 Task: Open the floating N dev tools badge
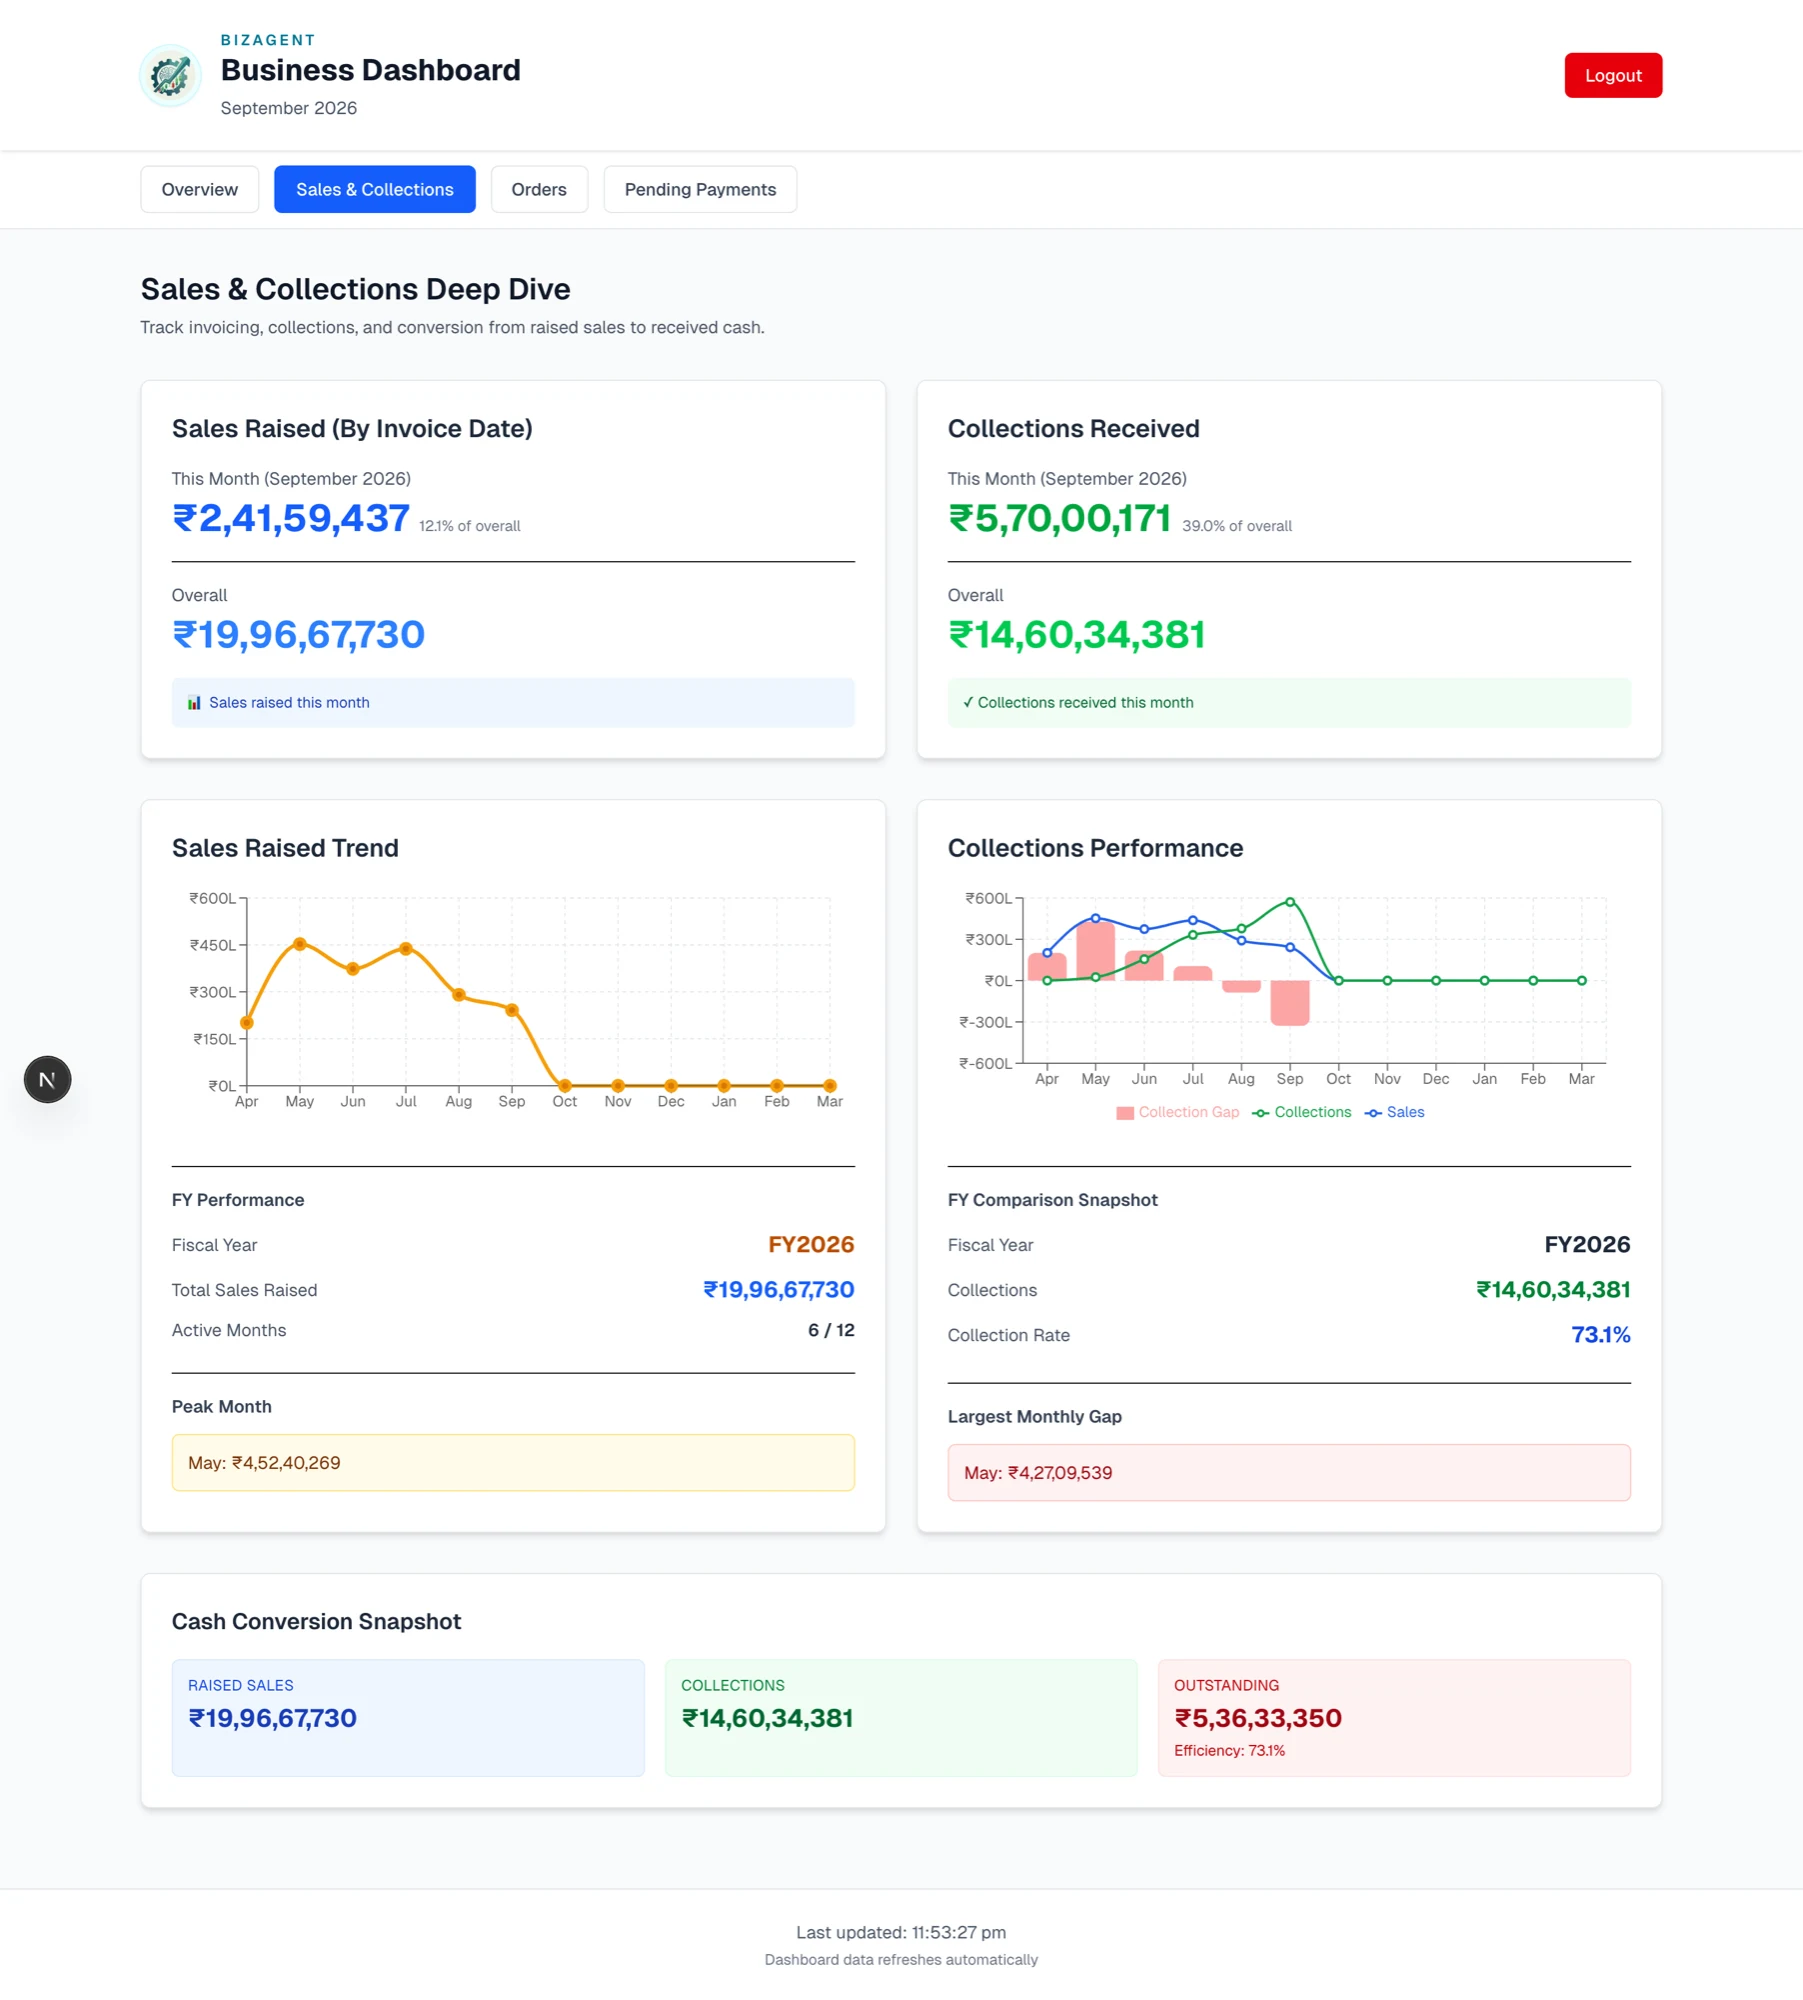click(x=47, y=1080)
